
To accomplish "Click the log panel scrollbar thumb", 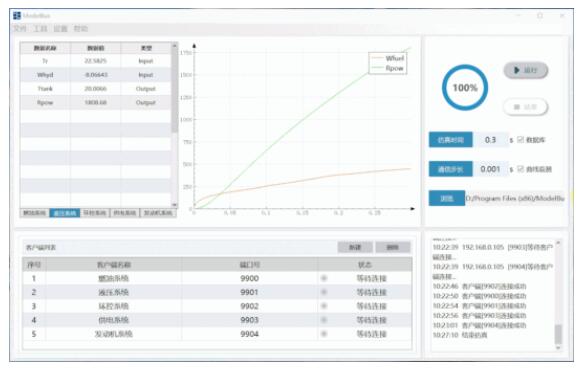I will (558, 334).
